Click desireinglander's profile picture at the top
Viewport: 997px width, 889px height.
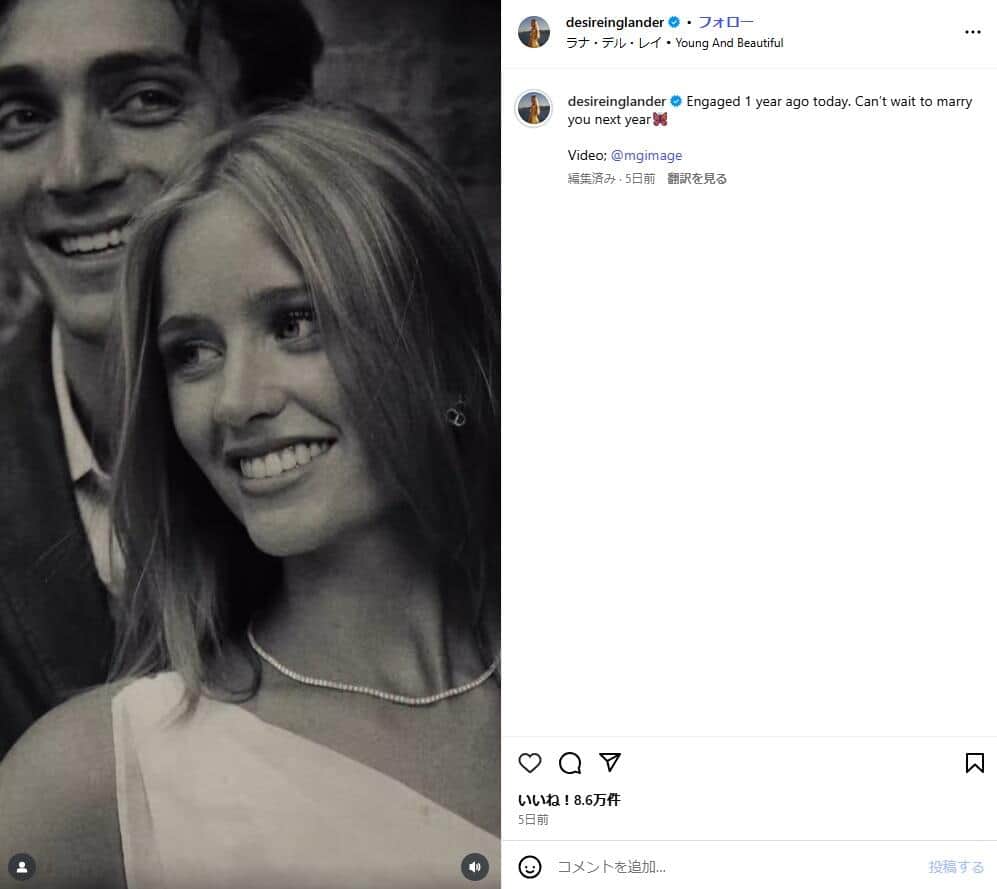pos(534,32)
